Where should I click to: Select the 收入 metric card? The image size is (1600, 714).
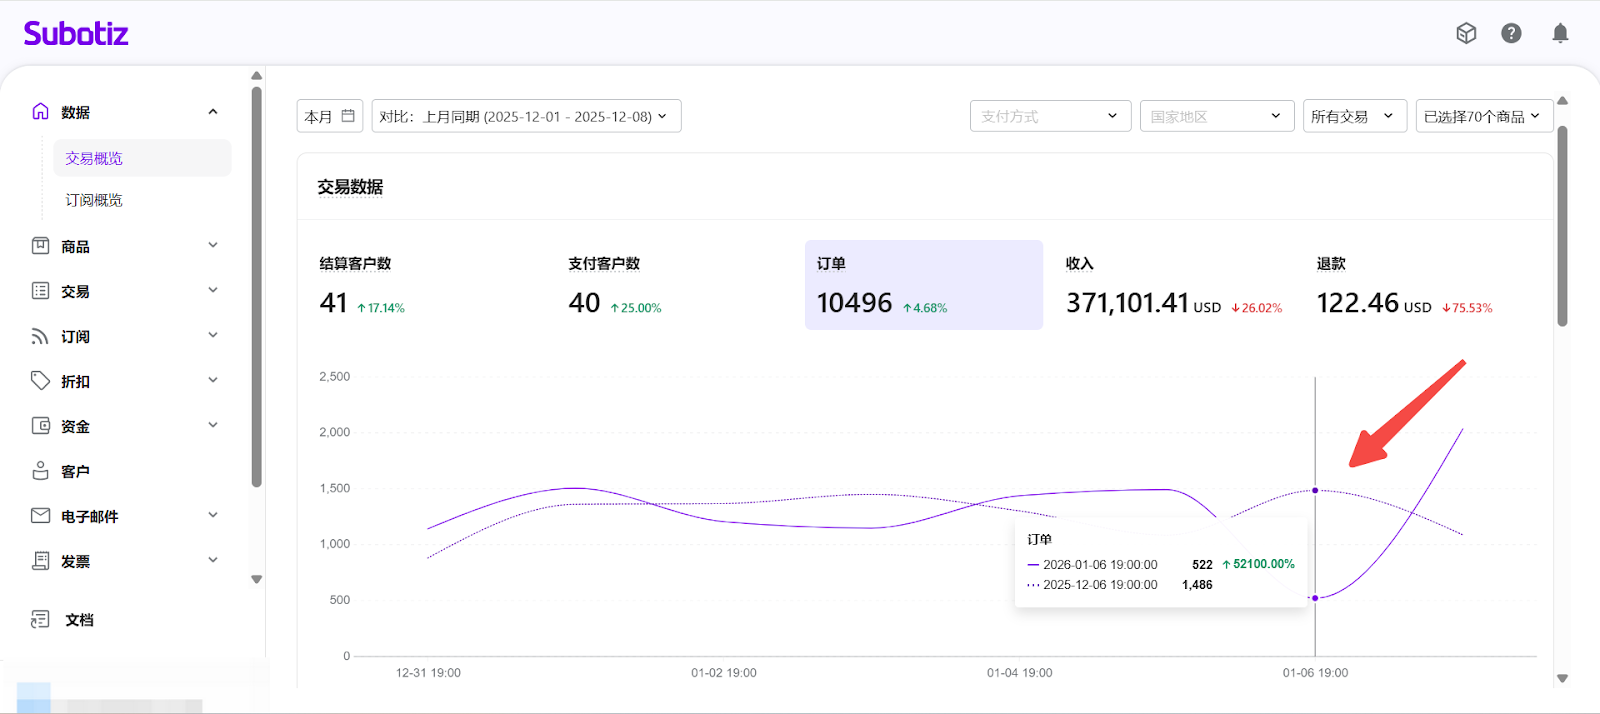1173,286
